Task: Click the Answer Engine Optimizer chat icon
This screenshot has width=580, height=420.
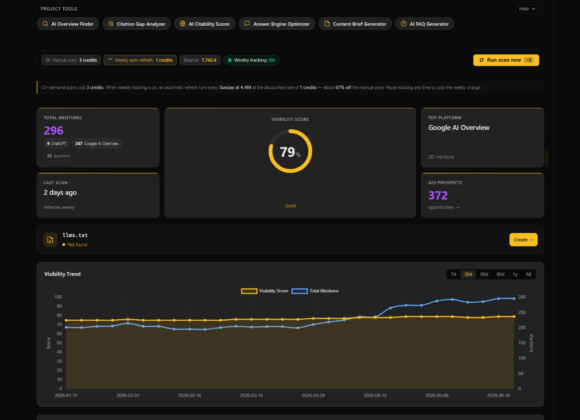Action: 247,24
